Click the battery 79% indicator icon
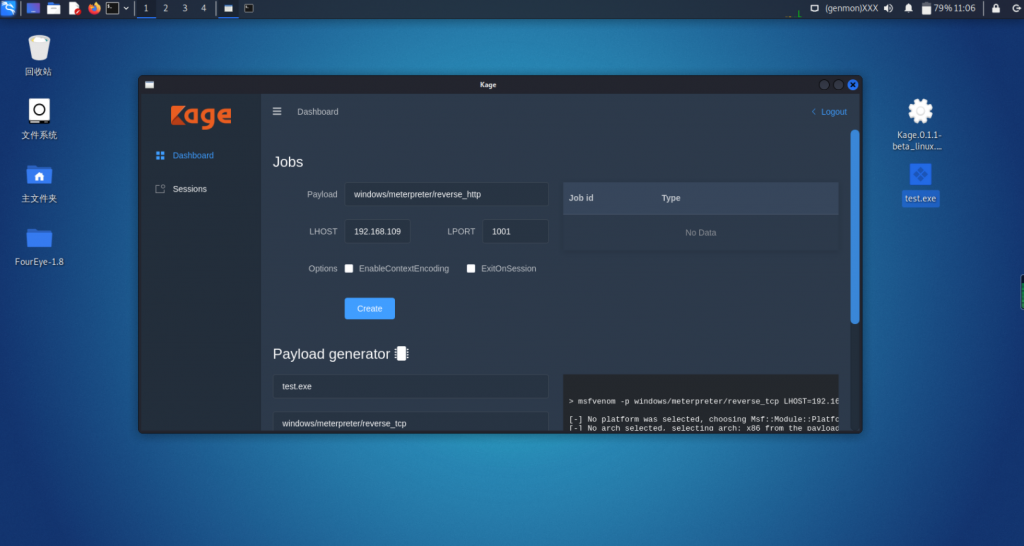The height and width of the screenshot is (546, 1024). coord(926,8)
